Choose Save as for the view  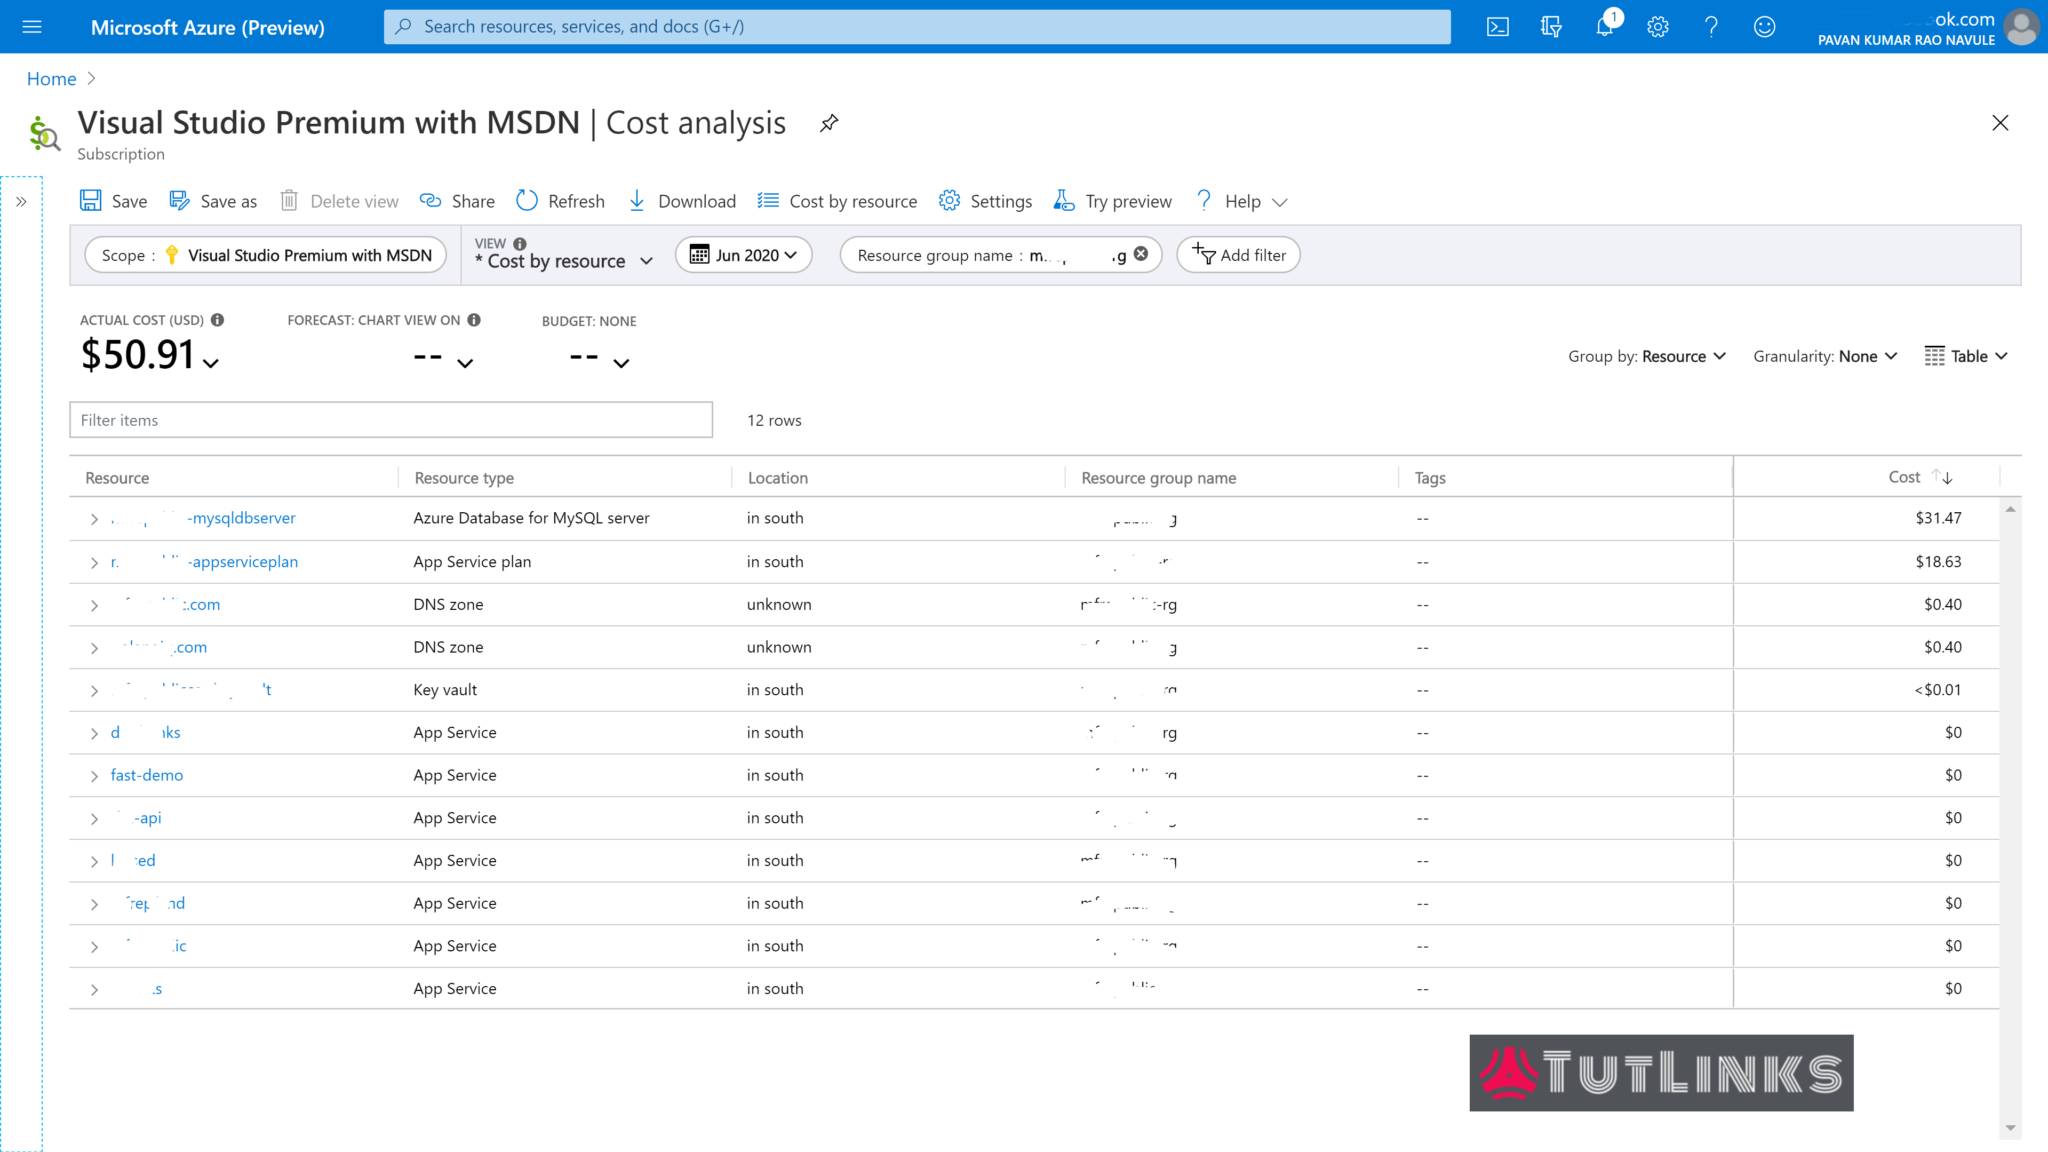(213, 201)
